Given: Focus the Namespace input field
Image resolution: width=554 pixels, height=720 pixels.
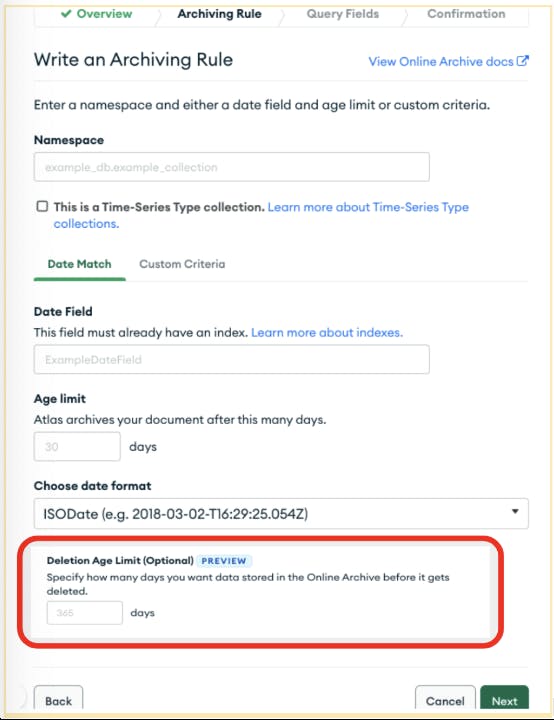Looking at the screenshot, I should (x=232, y=167).
